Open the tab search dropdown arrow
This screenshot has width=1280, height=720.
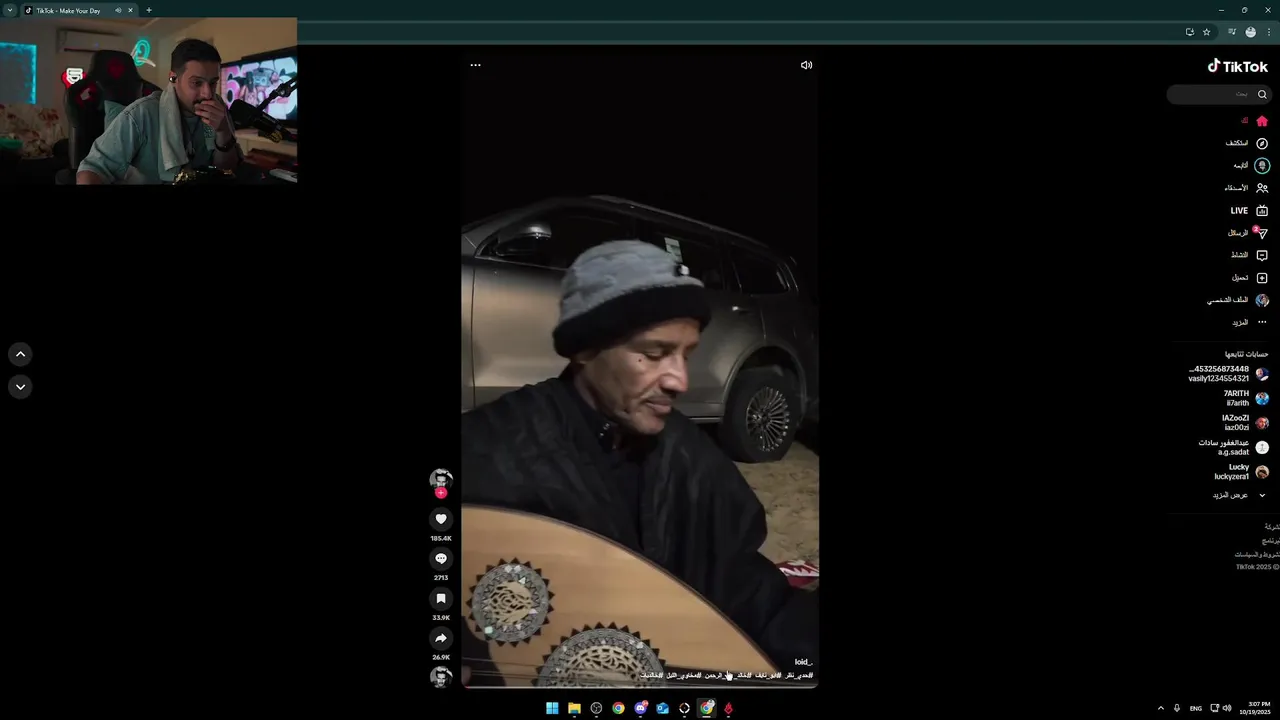coord(10,10)
